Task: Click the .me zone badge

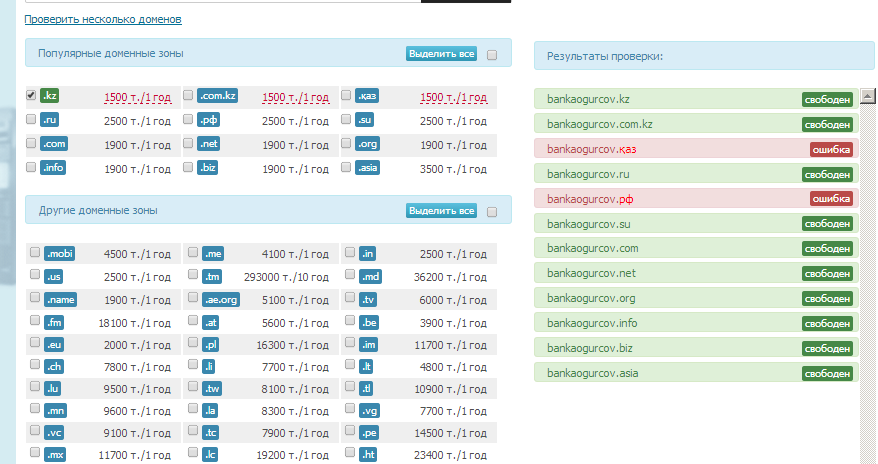Action: (213, 254)
